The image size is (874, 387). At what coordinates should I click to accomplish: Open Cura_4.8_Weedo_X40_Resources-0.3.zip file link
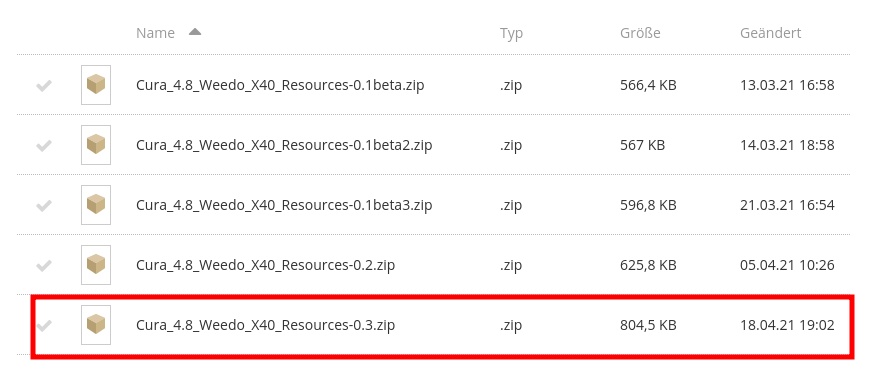(x=265, y=325)
